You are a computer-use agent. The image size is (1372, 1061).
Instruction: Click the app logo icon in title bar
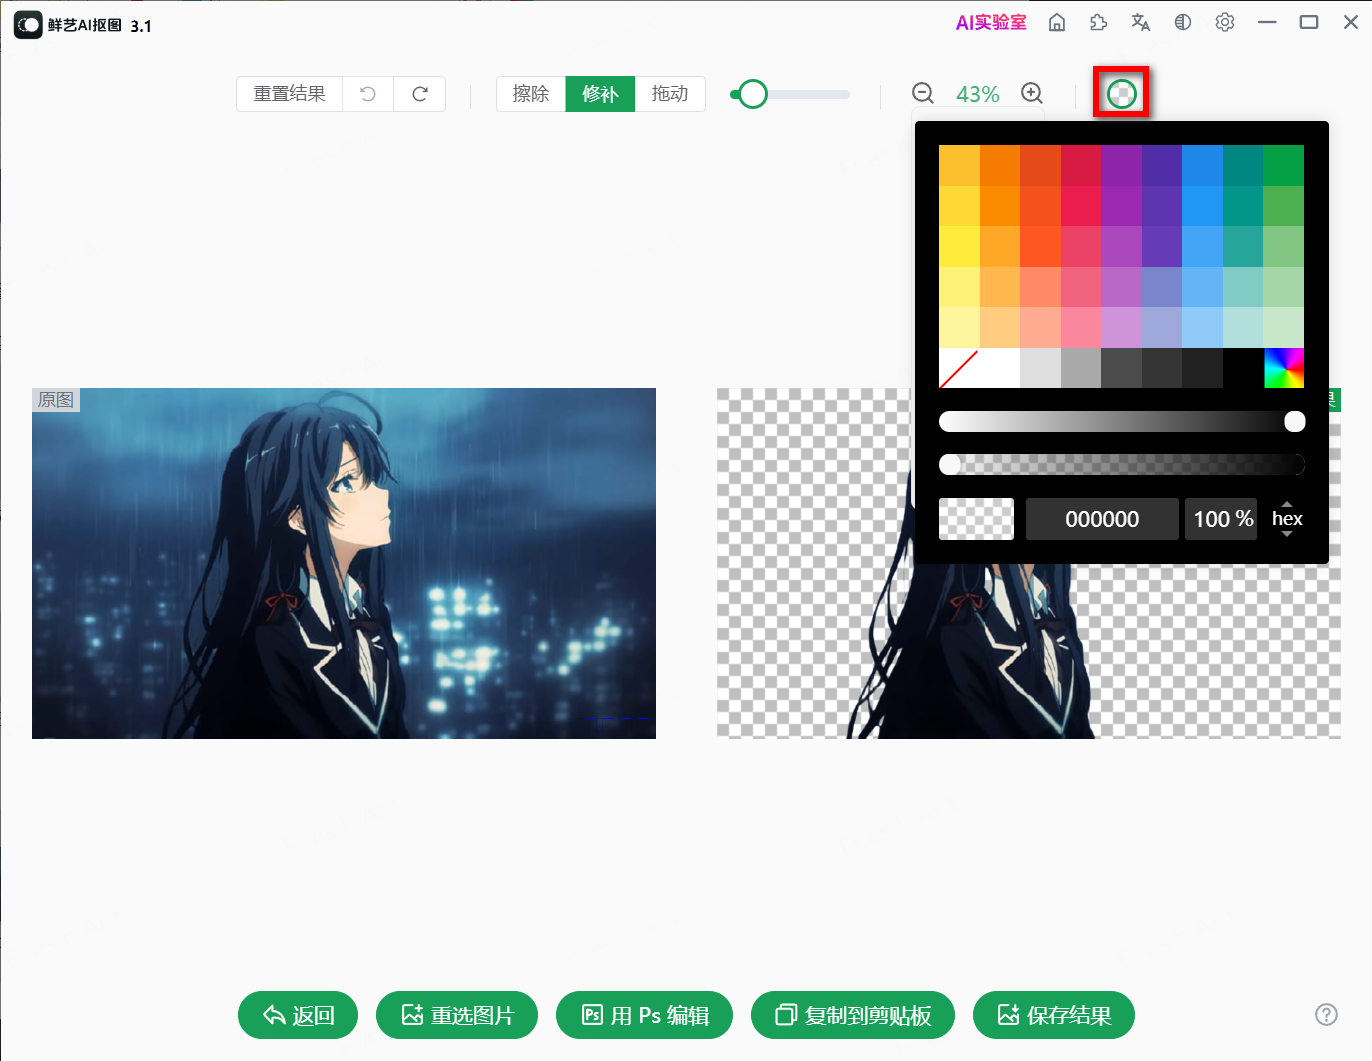click(28, 24)
